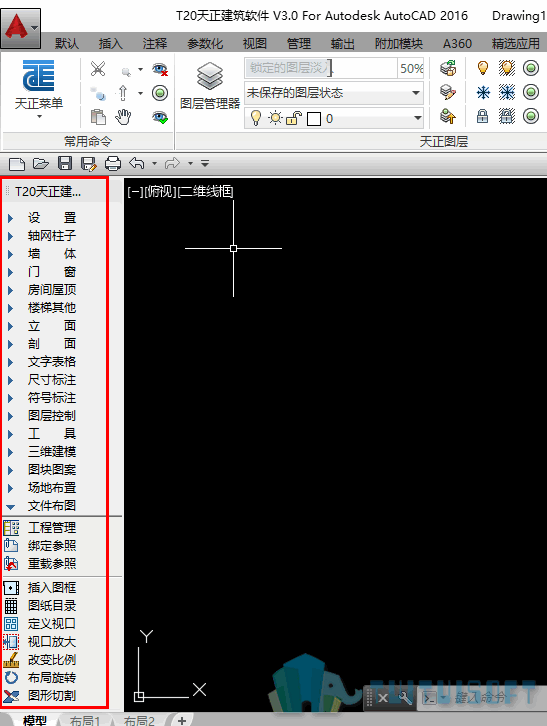The height and width of the screenshot is (726, 547).
Task: Open the 天正菜单 panel button
Action: point(39,88)
